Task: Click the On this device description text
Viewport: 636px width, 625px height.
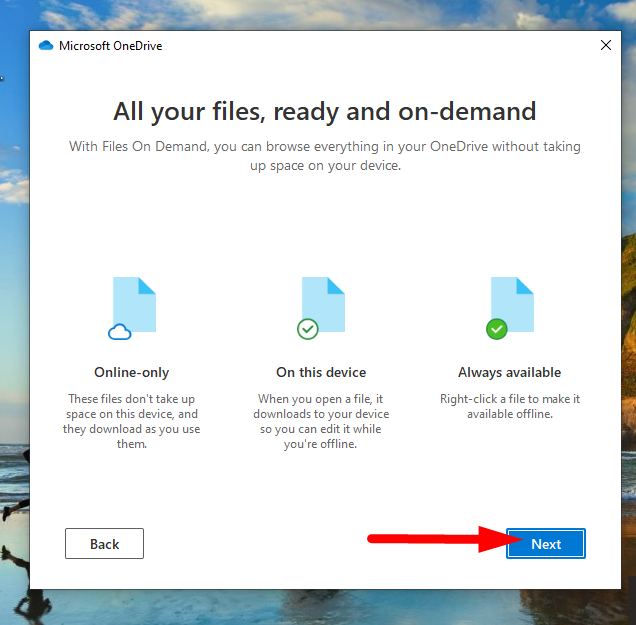Action: [321, 421]
